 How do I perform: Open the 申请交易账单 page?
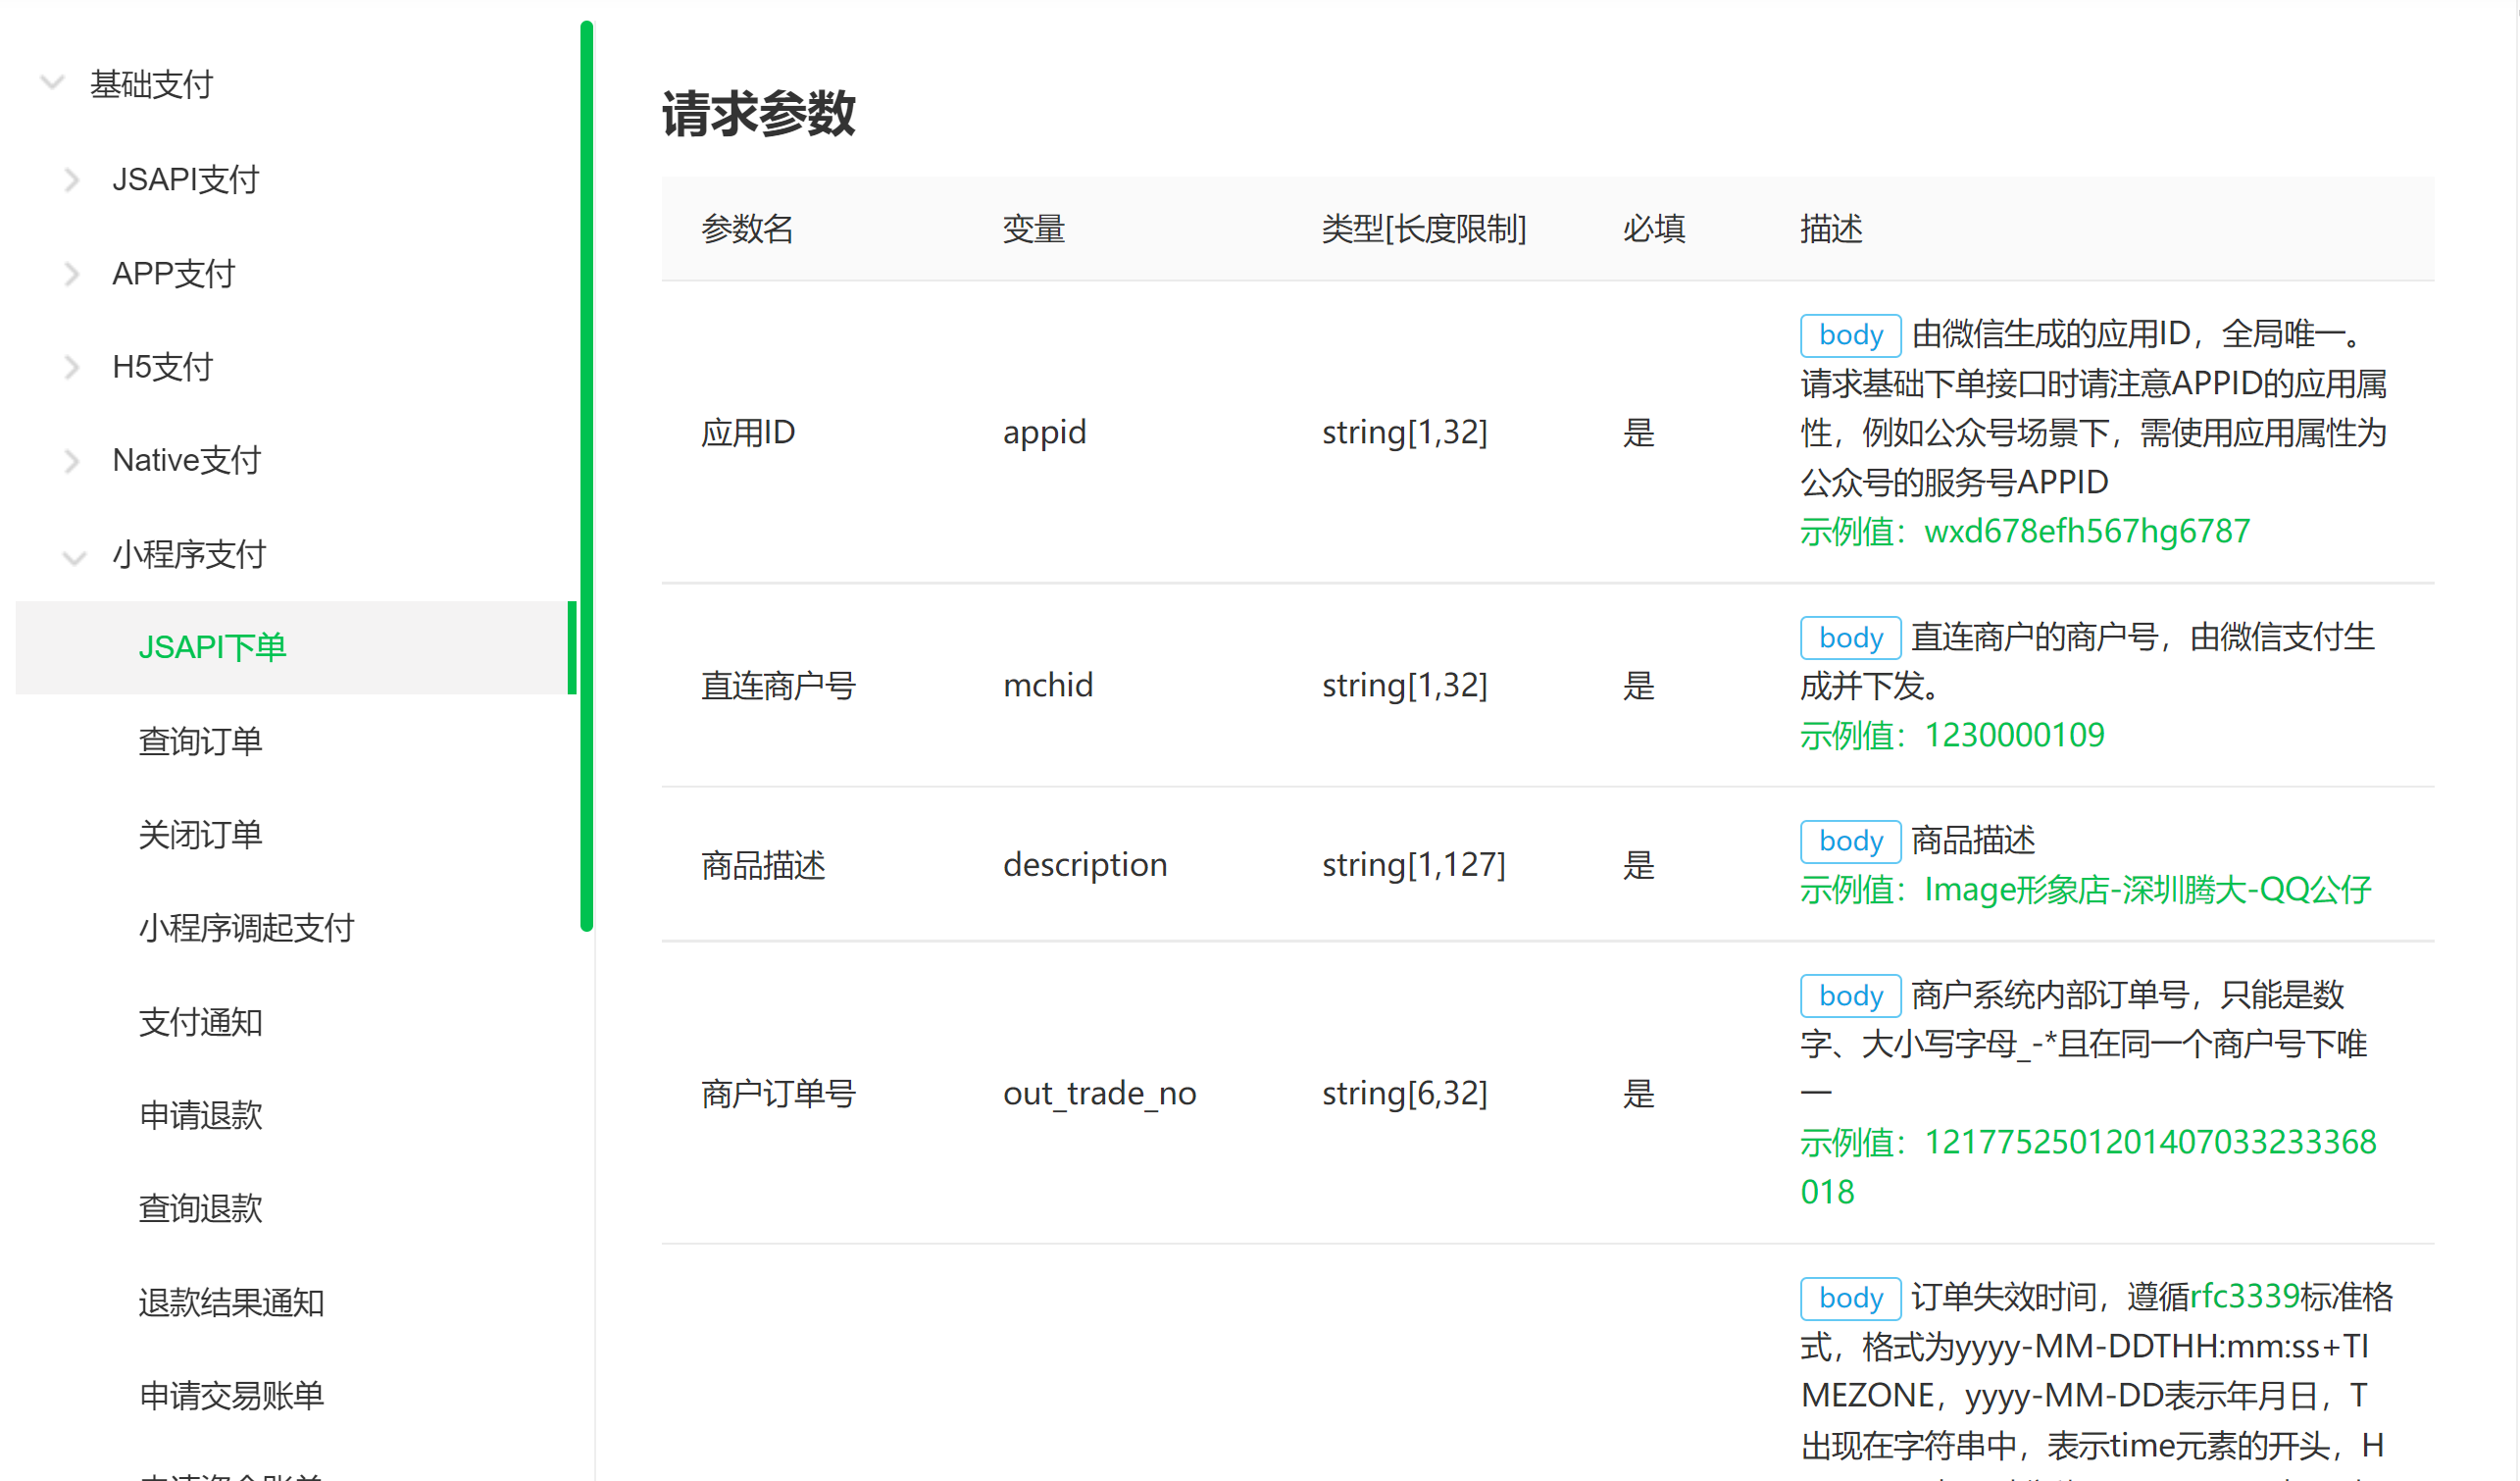[x=231, y=1395]
